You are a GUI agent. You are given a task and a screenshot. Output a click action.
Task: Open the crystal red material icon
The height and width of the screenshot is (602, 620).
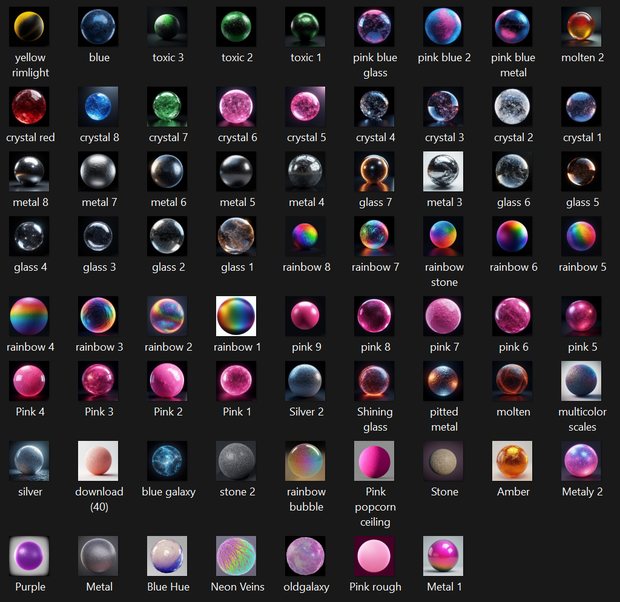coord(29,106)
